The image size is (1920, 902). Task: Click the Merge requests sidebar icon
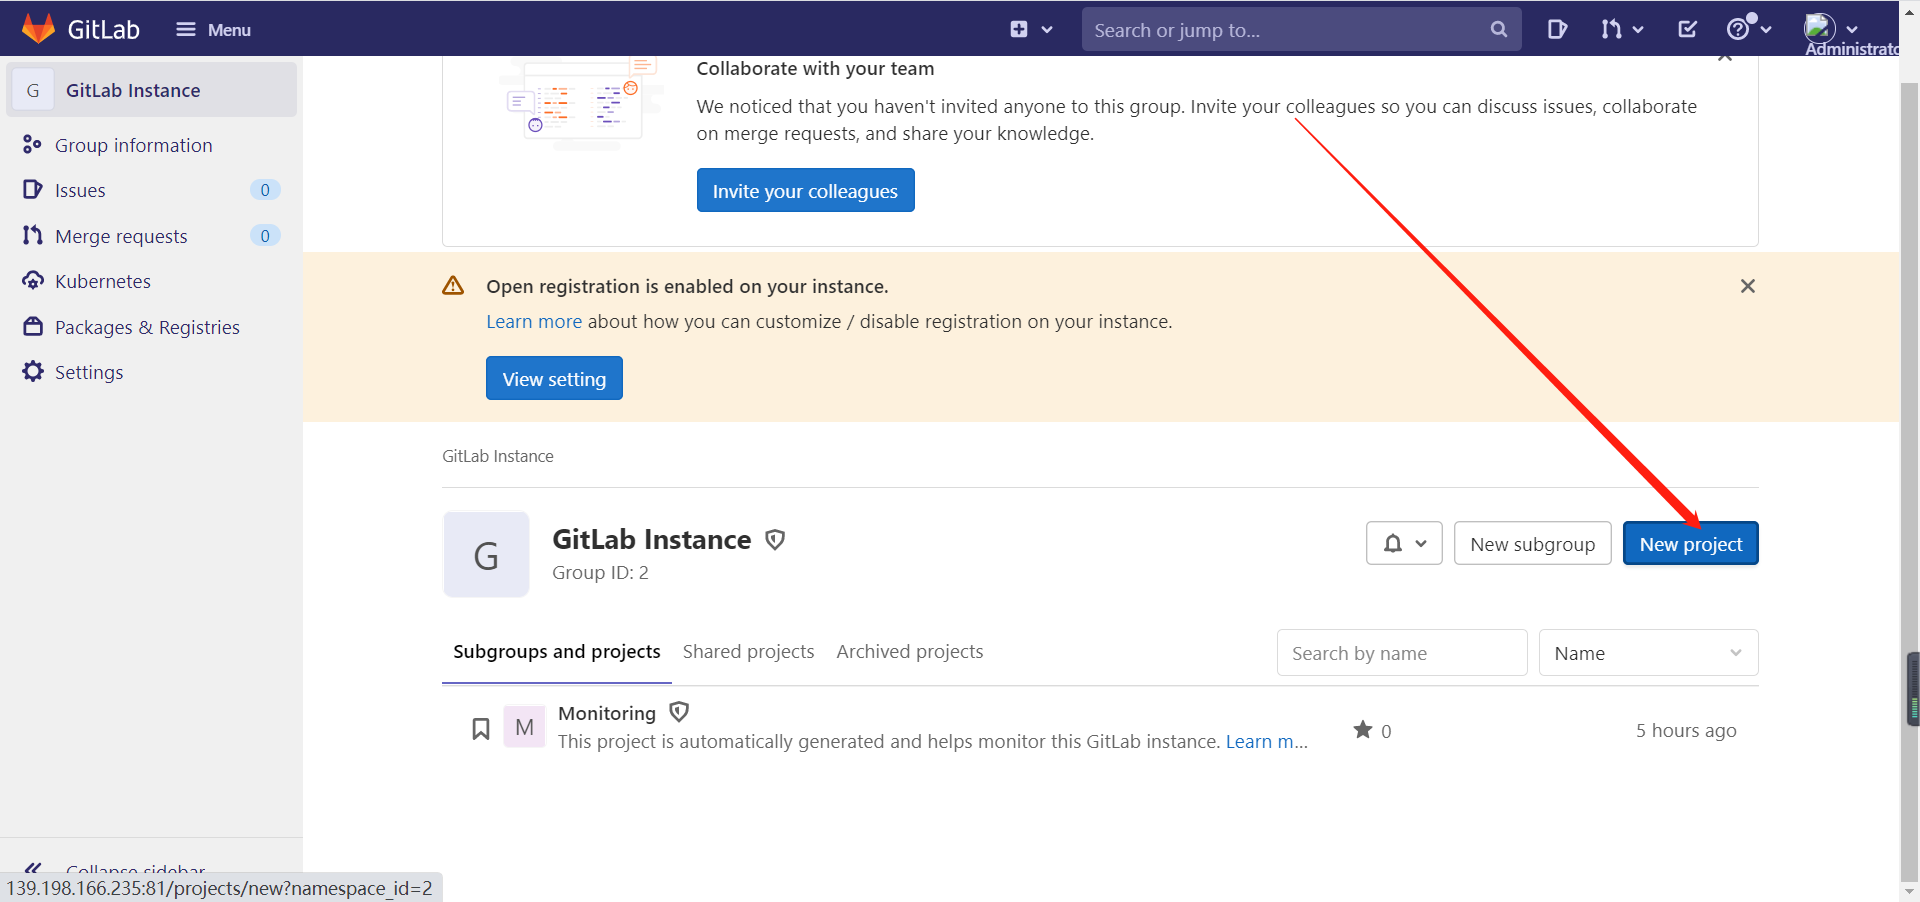32,235
